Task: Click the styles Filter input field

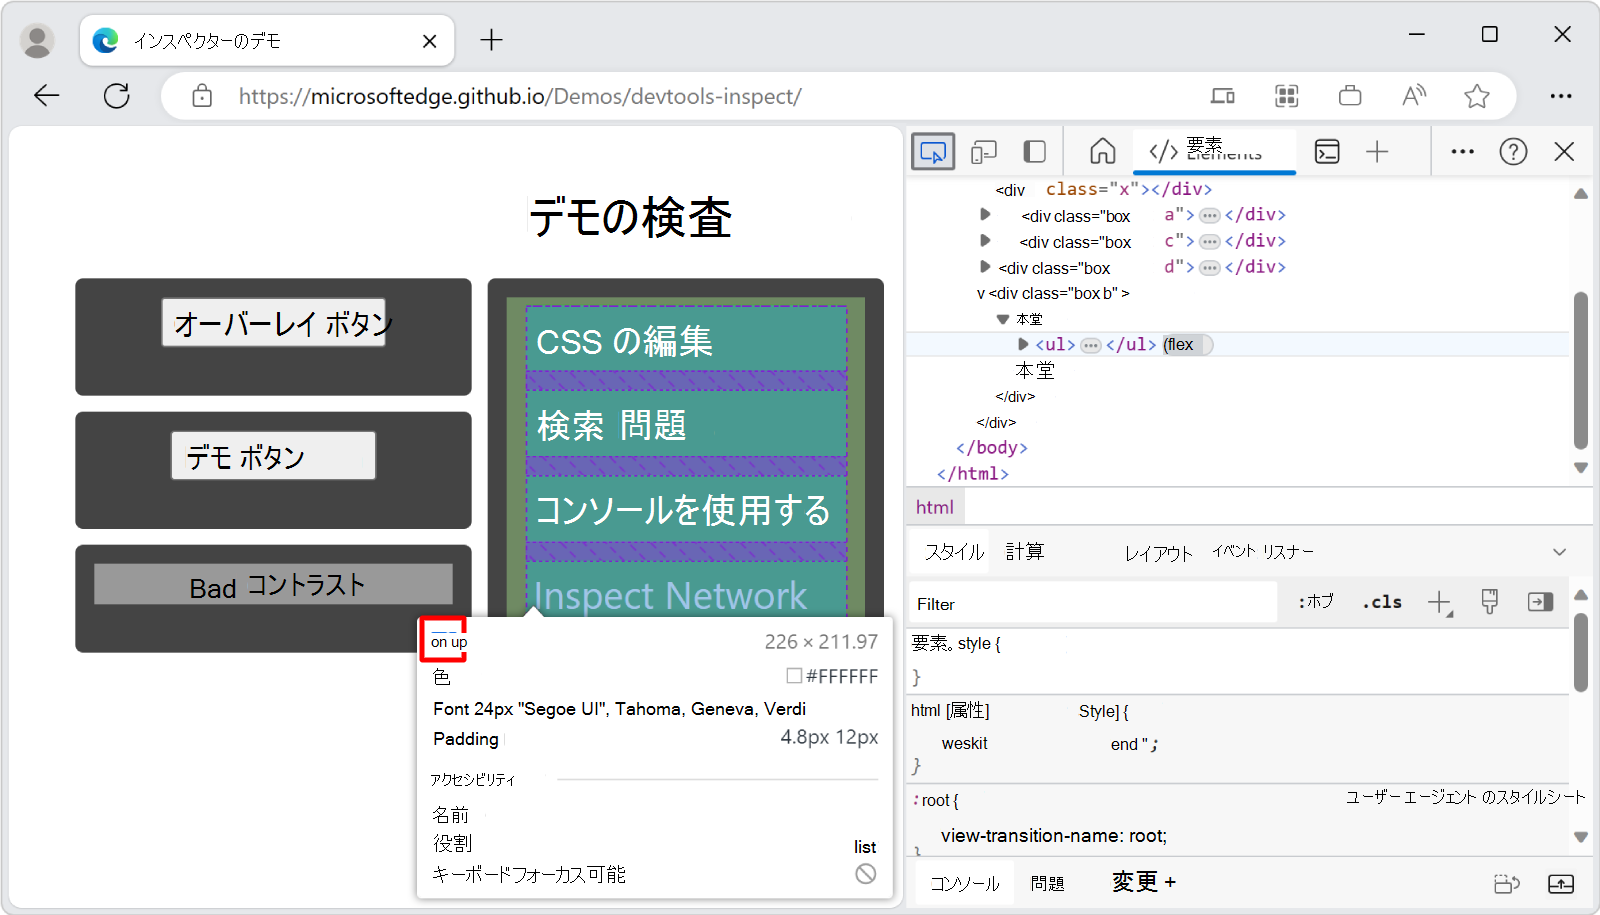Action: tap(1090, 603)
